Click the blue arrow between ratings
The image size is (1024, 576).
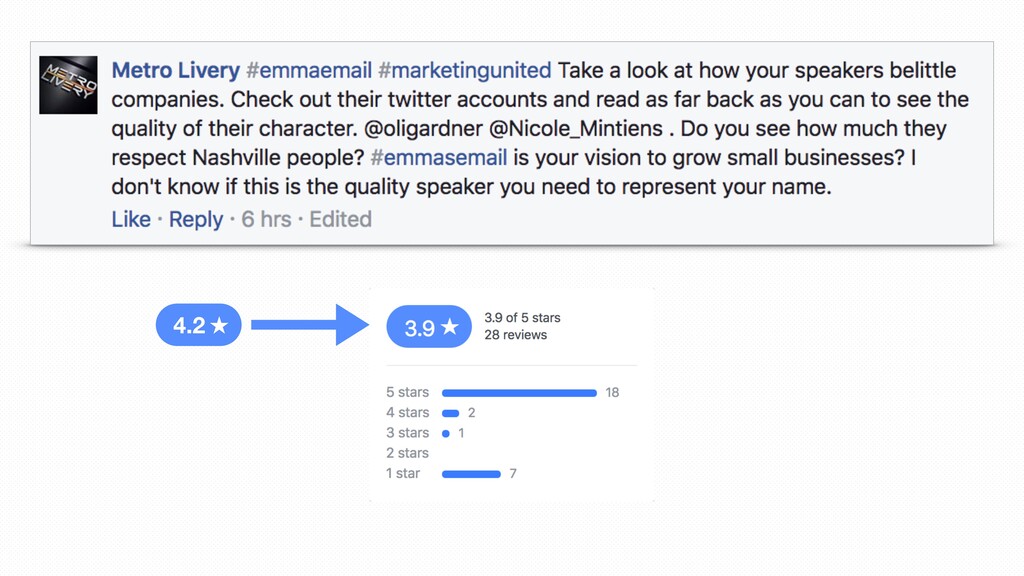(x=310, y=325)
